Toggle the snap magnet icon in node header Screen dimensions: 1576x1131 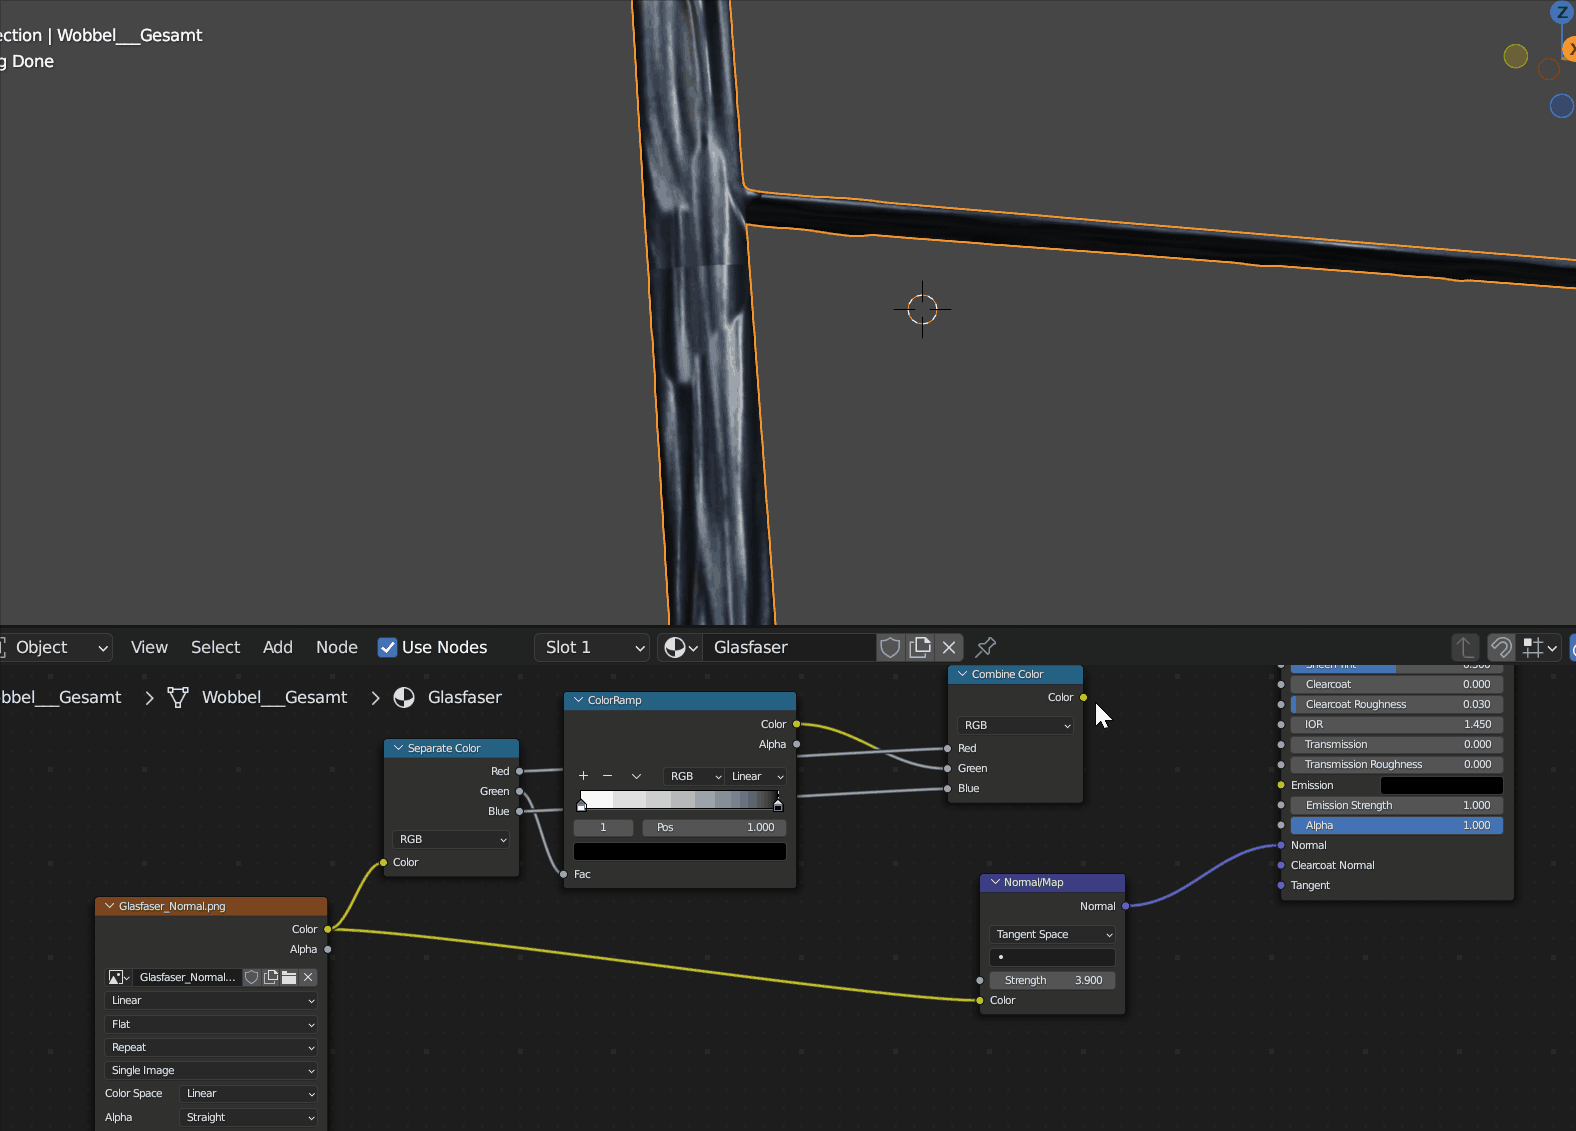1501,647
